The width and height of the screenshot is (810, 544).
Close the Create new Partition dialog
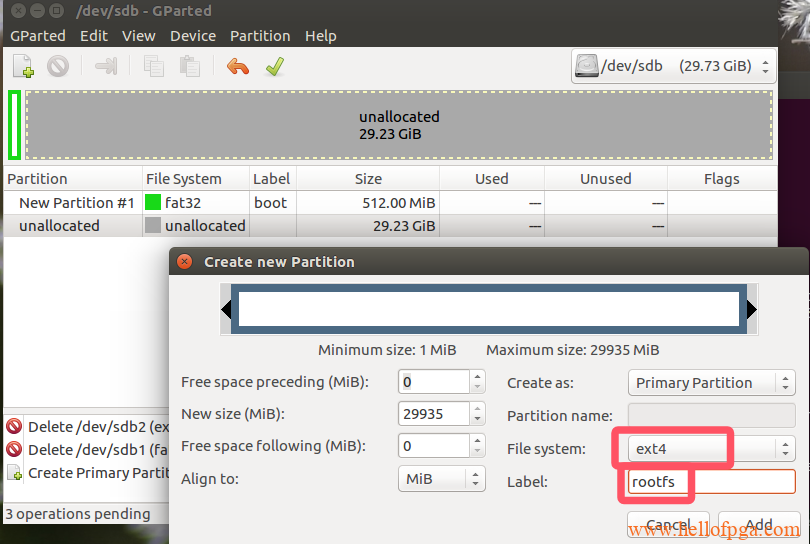pyautogui.click(x=184, y=261)
